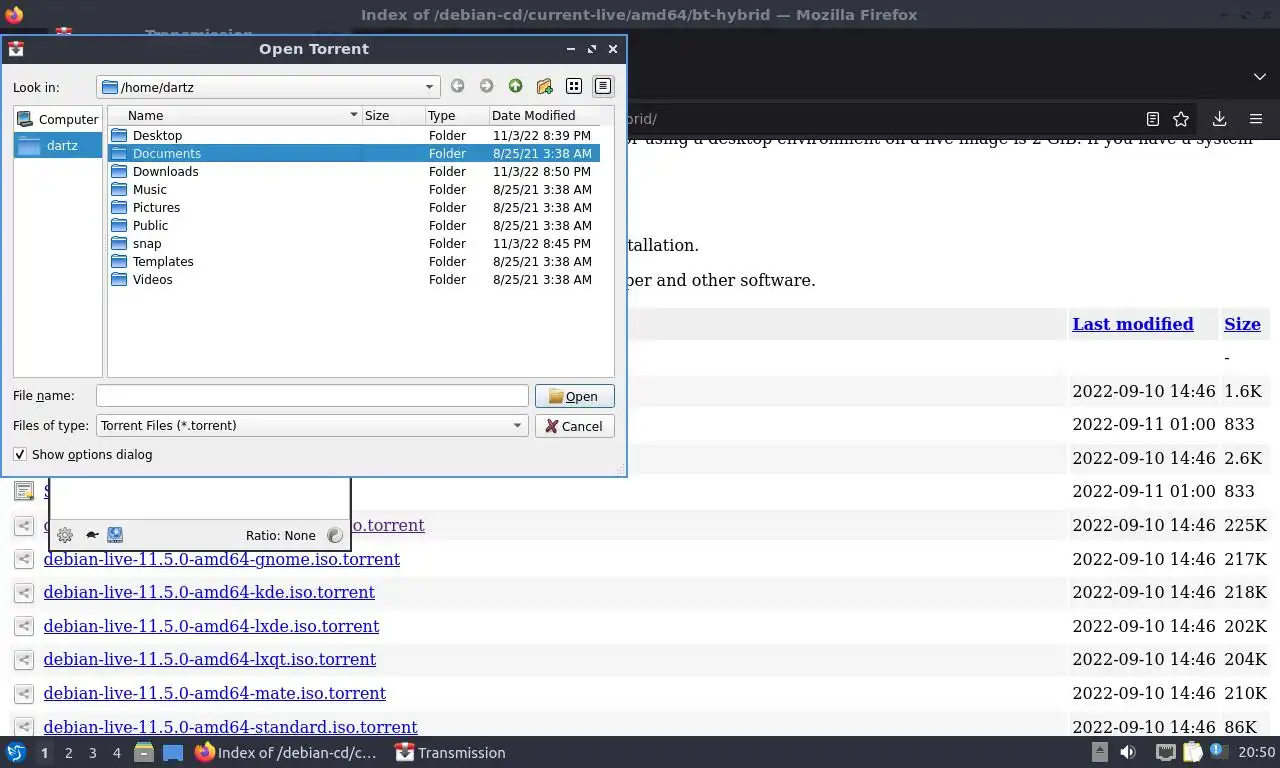Switch file dialog to detail view

(x=603, y=87)
